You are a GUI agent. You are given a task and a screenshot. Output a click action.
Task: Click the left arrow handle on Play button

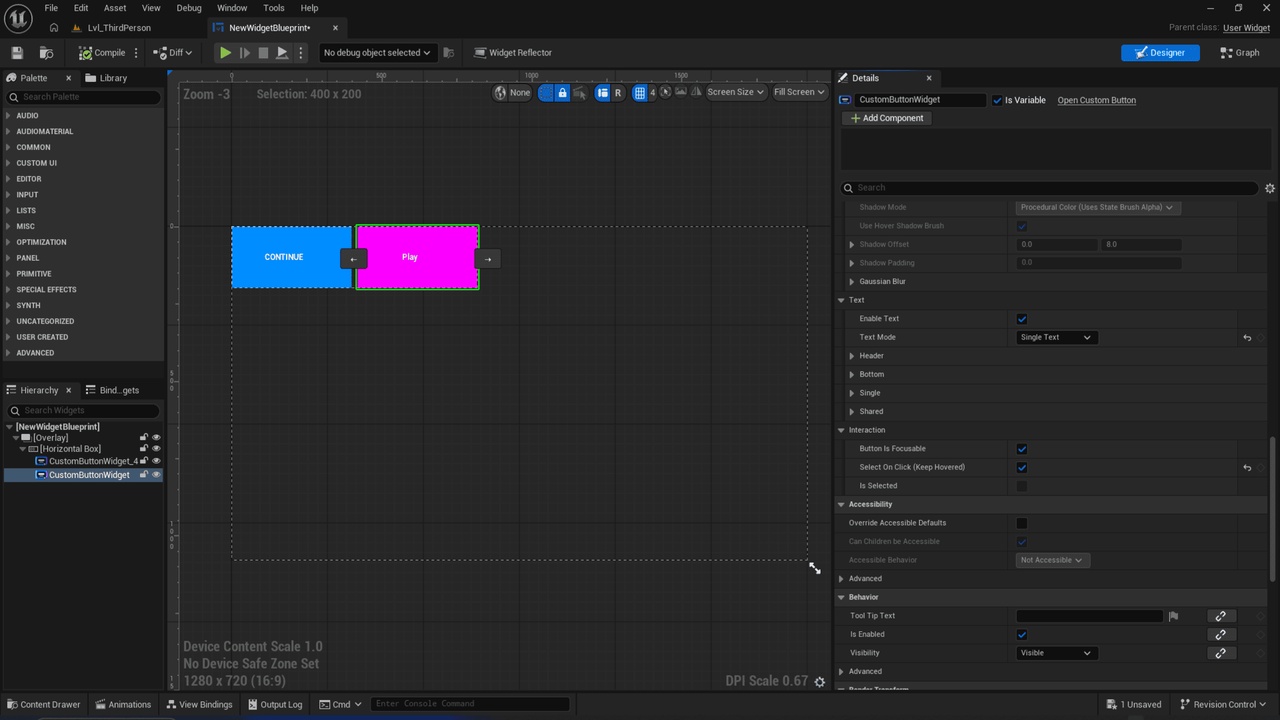(353, 259)
